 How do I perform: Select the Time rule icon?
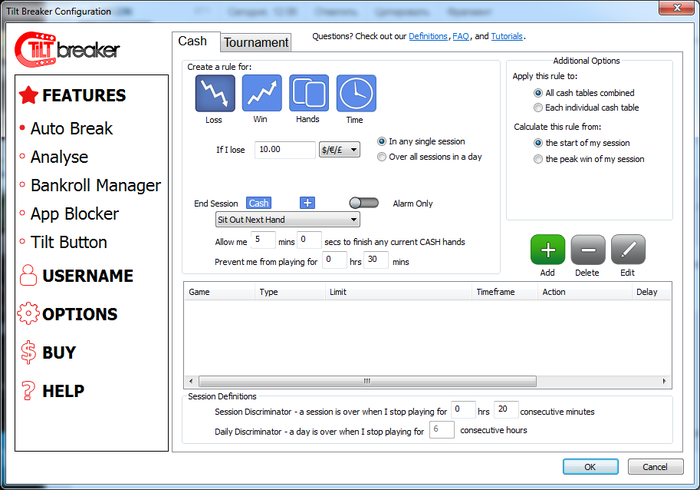356,93
